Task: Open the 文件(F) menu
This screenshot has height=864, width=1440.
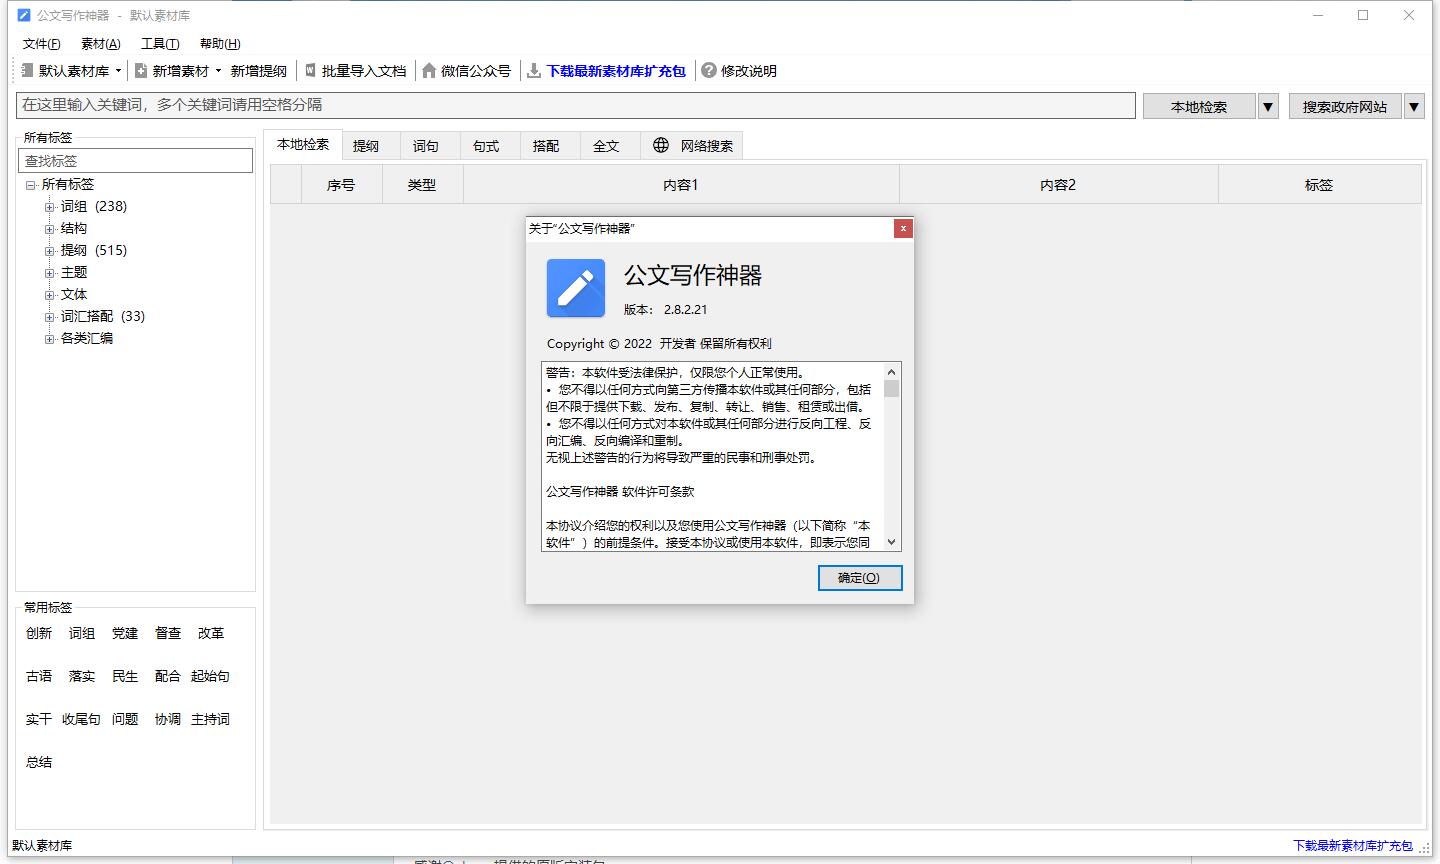Action: click(41, 44)
